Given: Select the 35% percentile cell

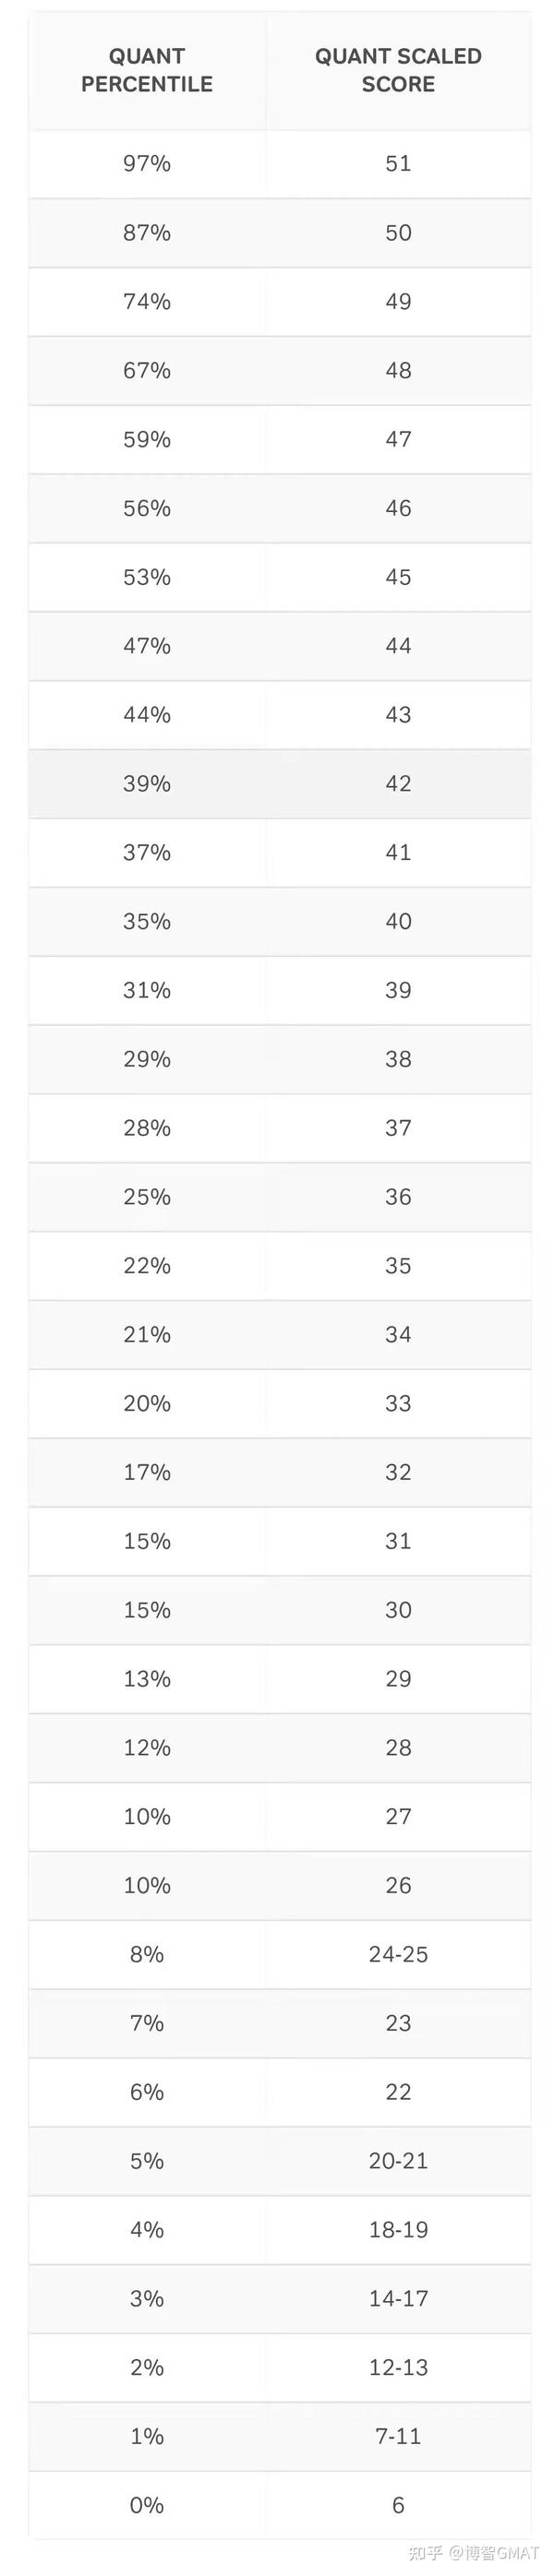Looking at the screenshot, I should pyautogui.click(x=147, y=922).
